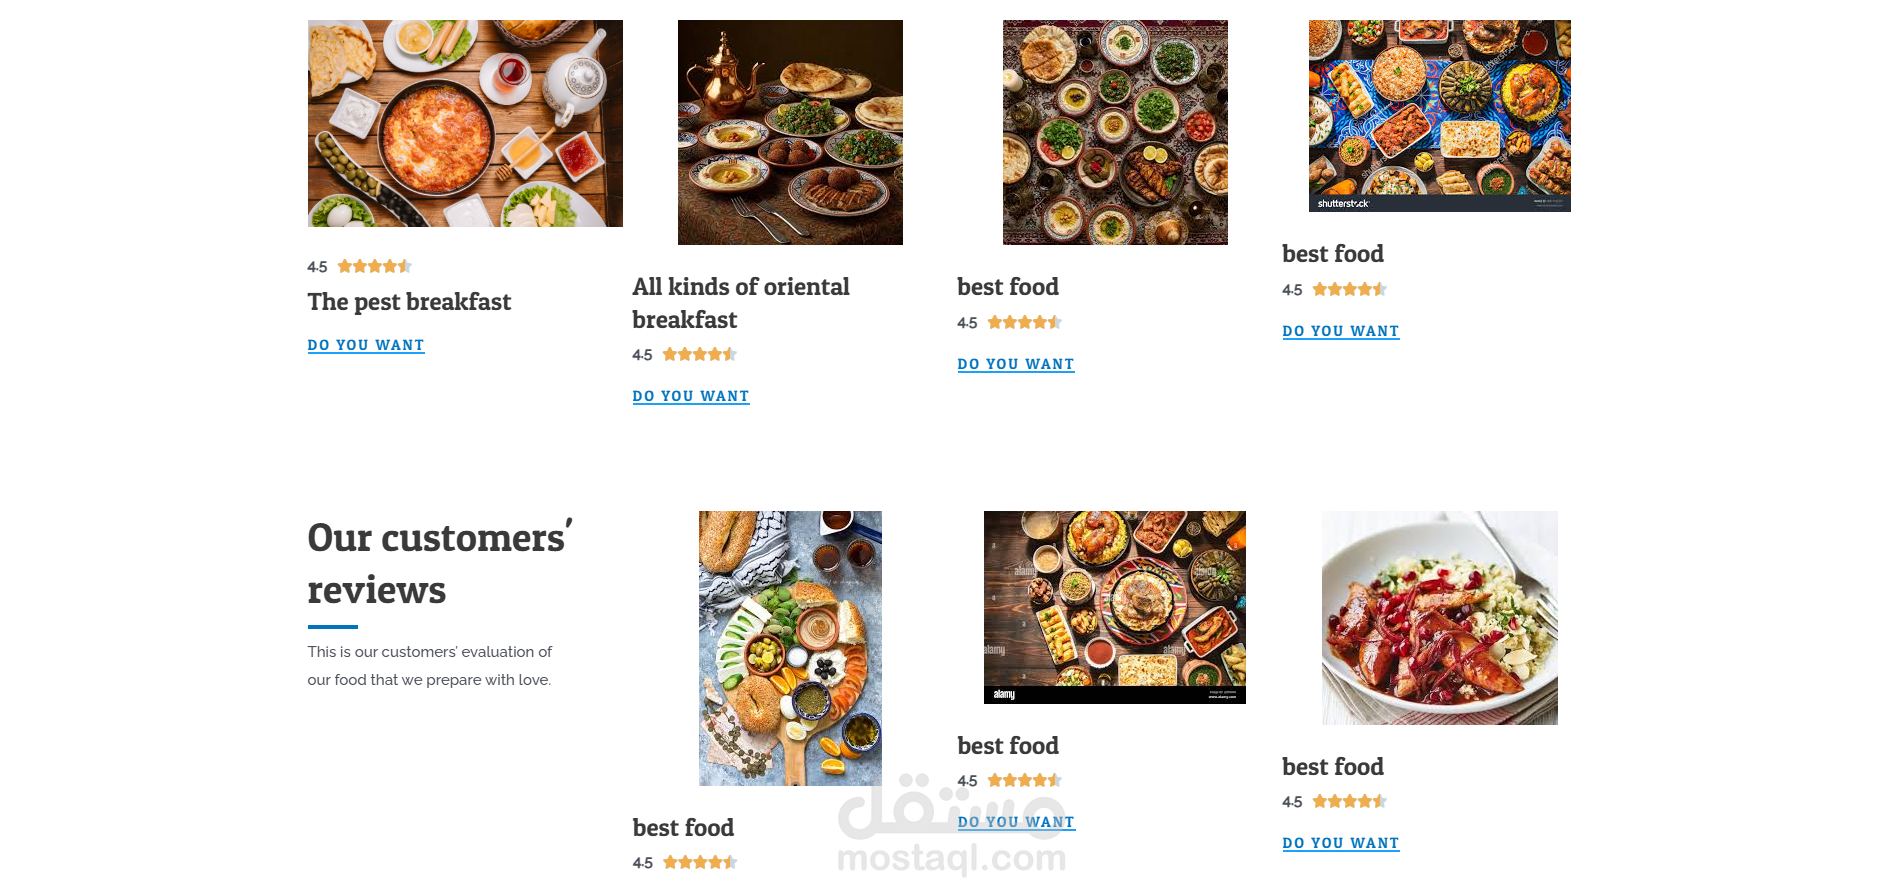Select All kinds of oriental breakfast heading
The width and height of the screenshot is (1904, 896).
pyautogui.click(x=740, y=303)
